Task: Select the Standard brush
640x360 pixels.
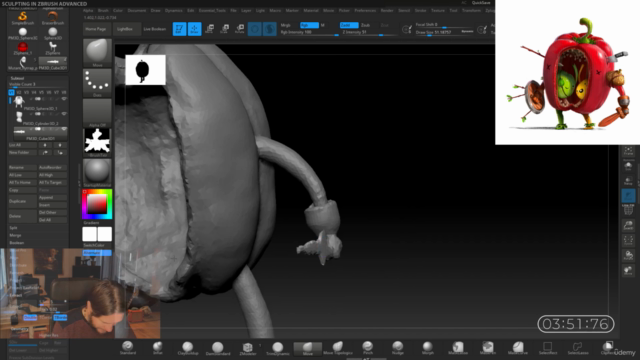Action: (128, 348)
